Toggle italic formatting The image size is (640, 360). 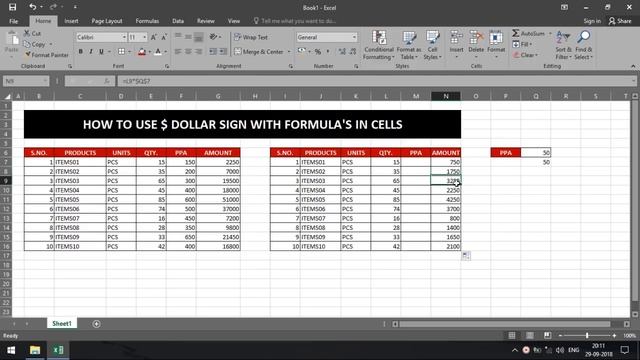pyautogui.click(x=91, y=52)
